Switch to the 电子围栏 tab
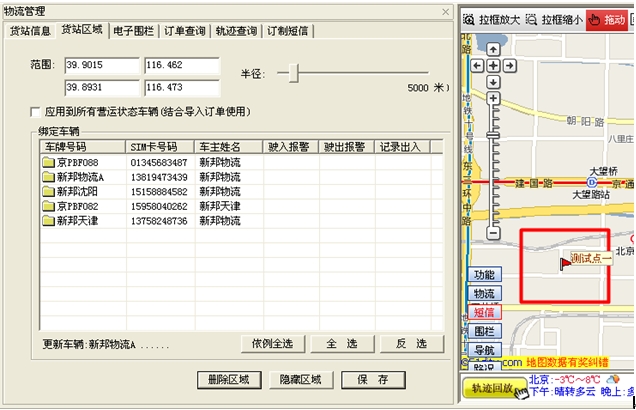This screenshot has width=636, height=410. (x=132, y=31)
